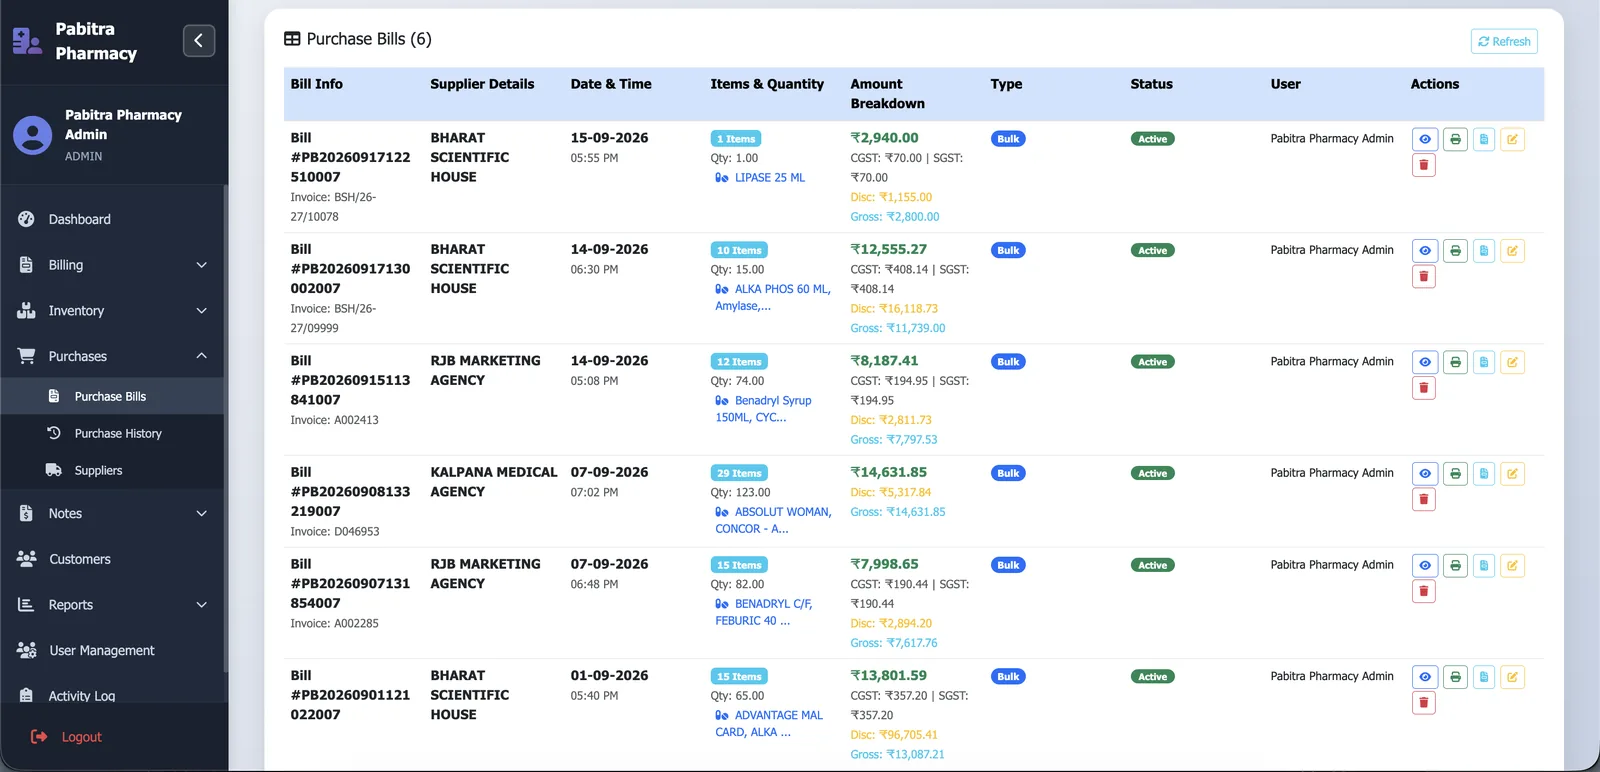Open document icon for ₹12,555.27 bill

(x=1484, y=251)
